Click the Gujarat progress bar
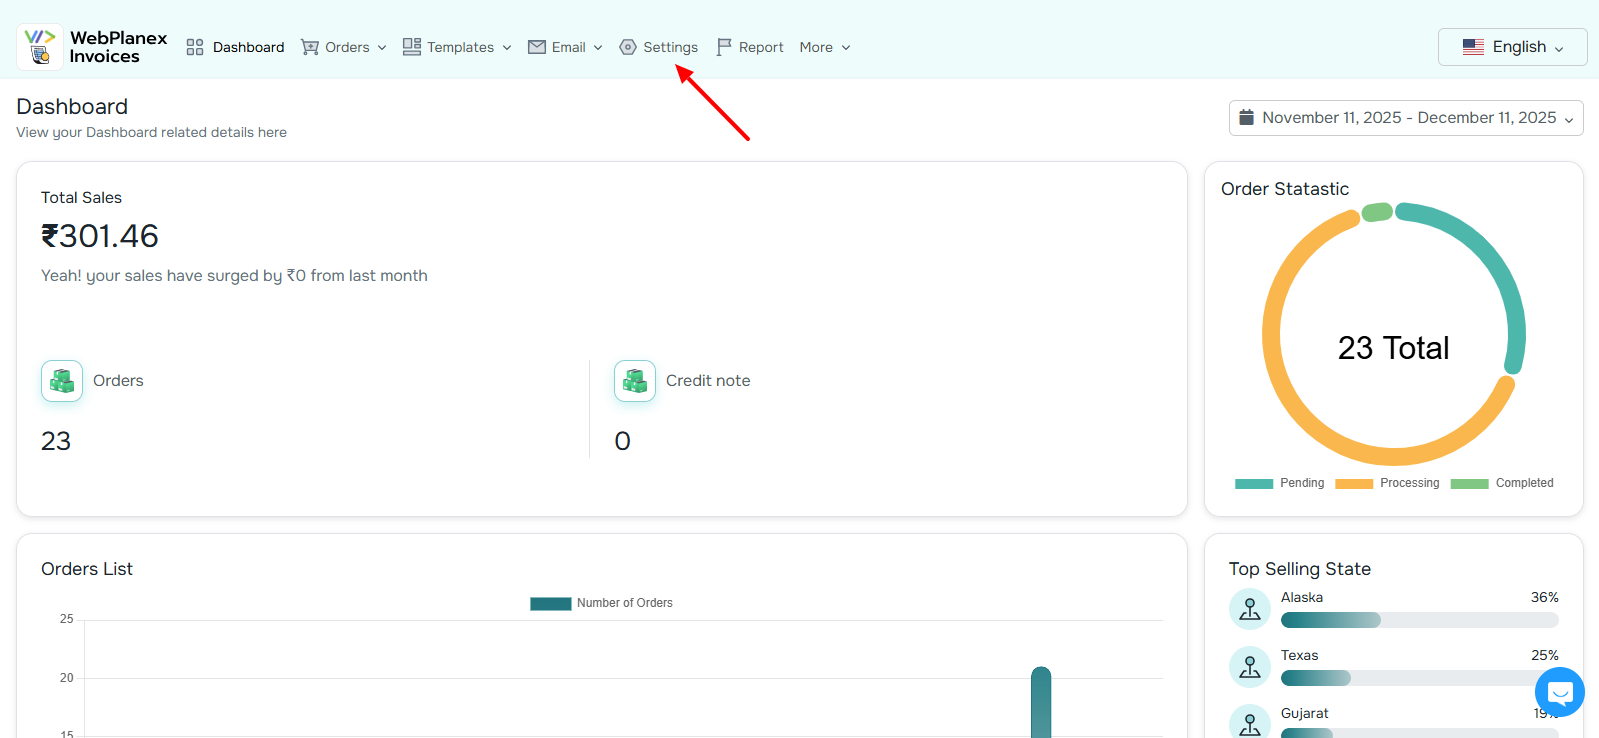This screenshot has height=738, width=1599. point(1420,733)
